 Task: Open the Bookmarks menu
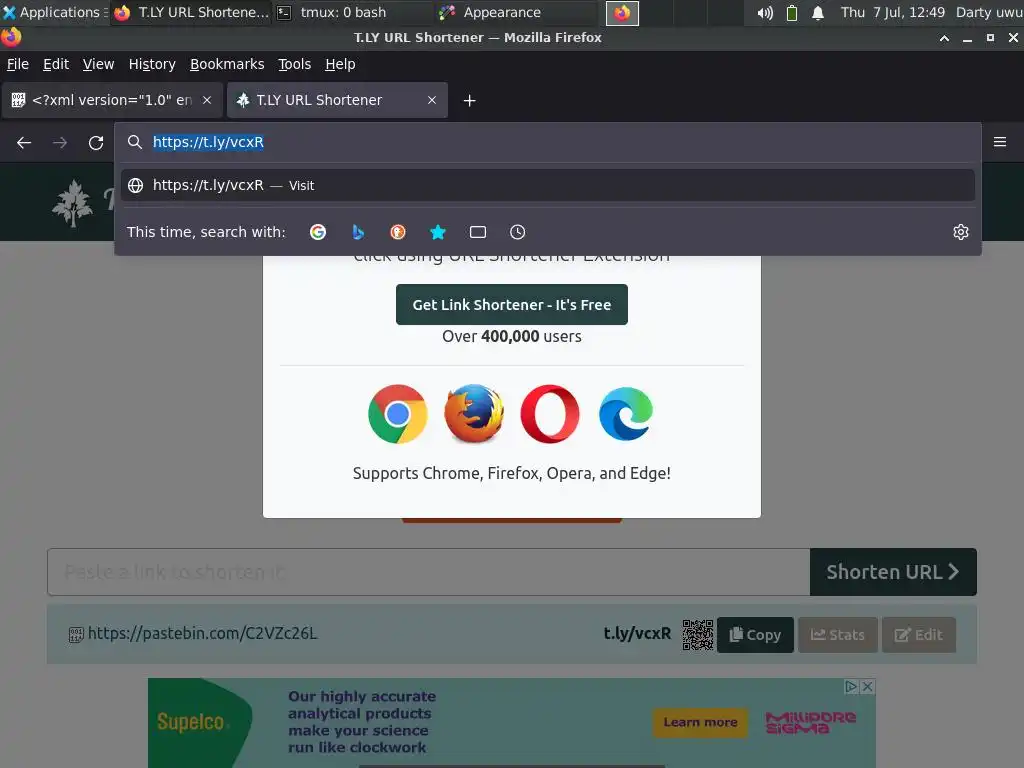tap(227, 64)
